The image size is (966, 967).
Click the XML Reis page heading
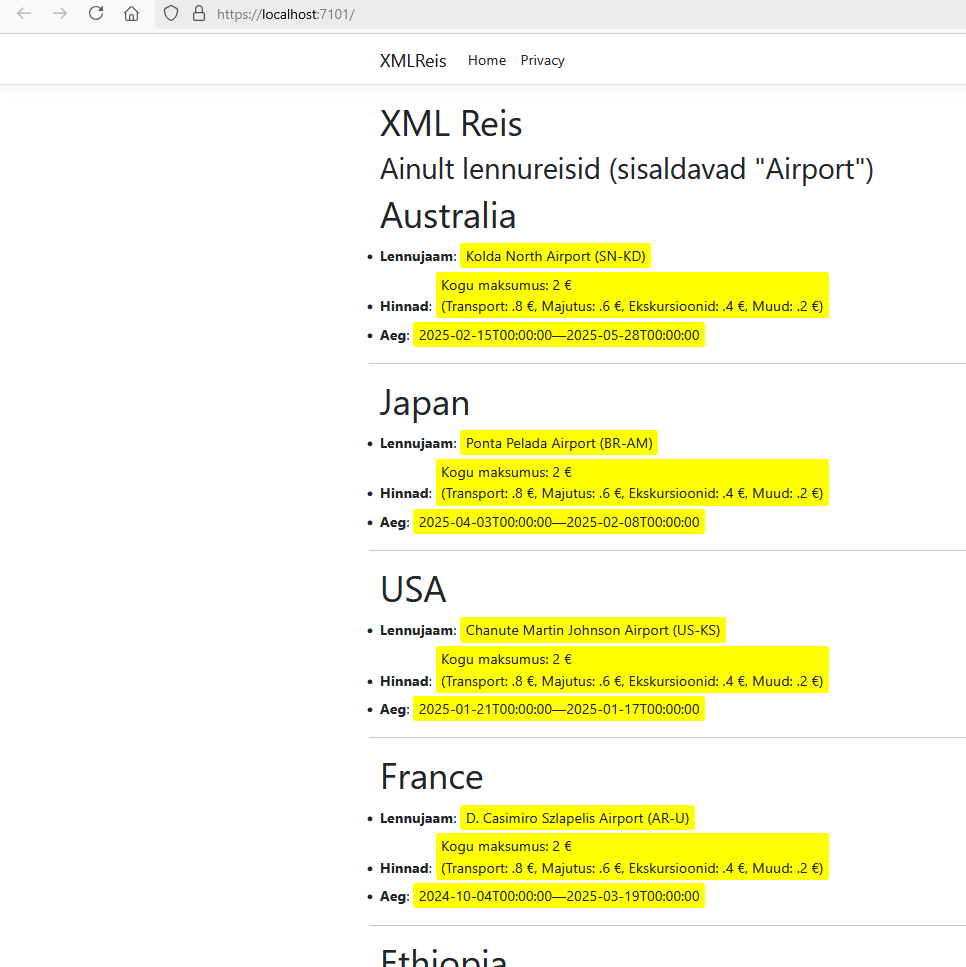451,124
